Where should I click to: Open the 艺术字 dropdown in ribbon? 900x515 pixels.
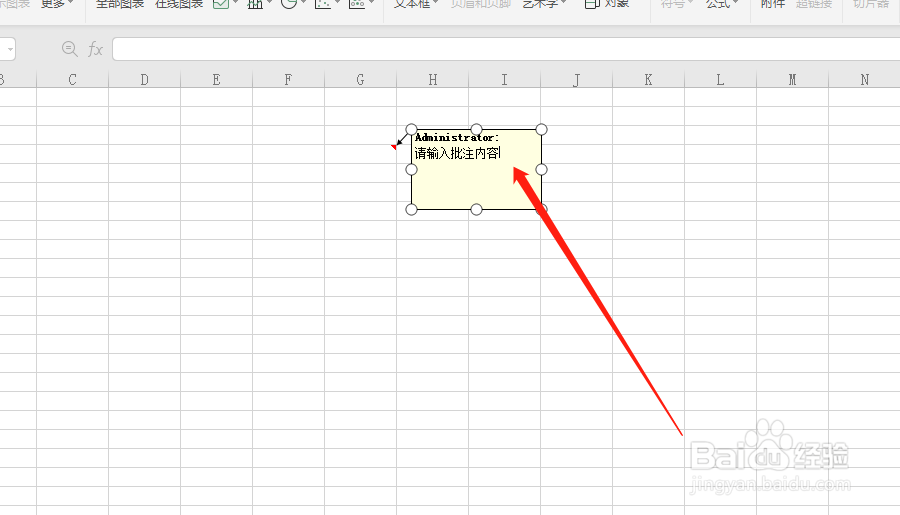point(545,4)
